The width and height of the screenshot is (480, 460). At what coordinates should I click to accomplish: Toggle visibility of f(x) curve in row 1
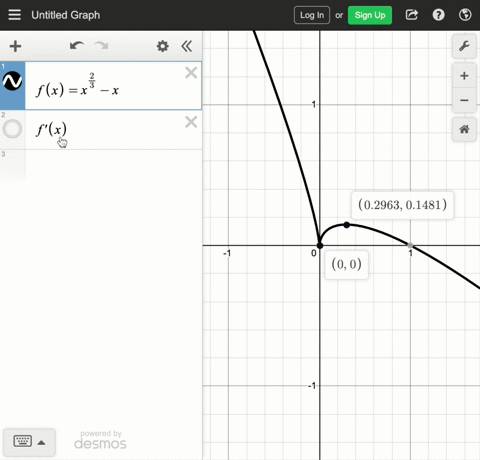12,81
